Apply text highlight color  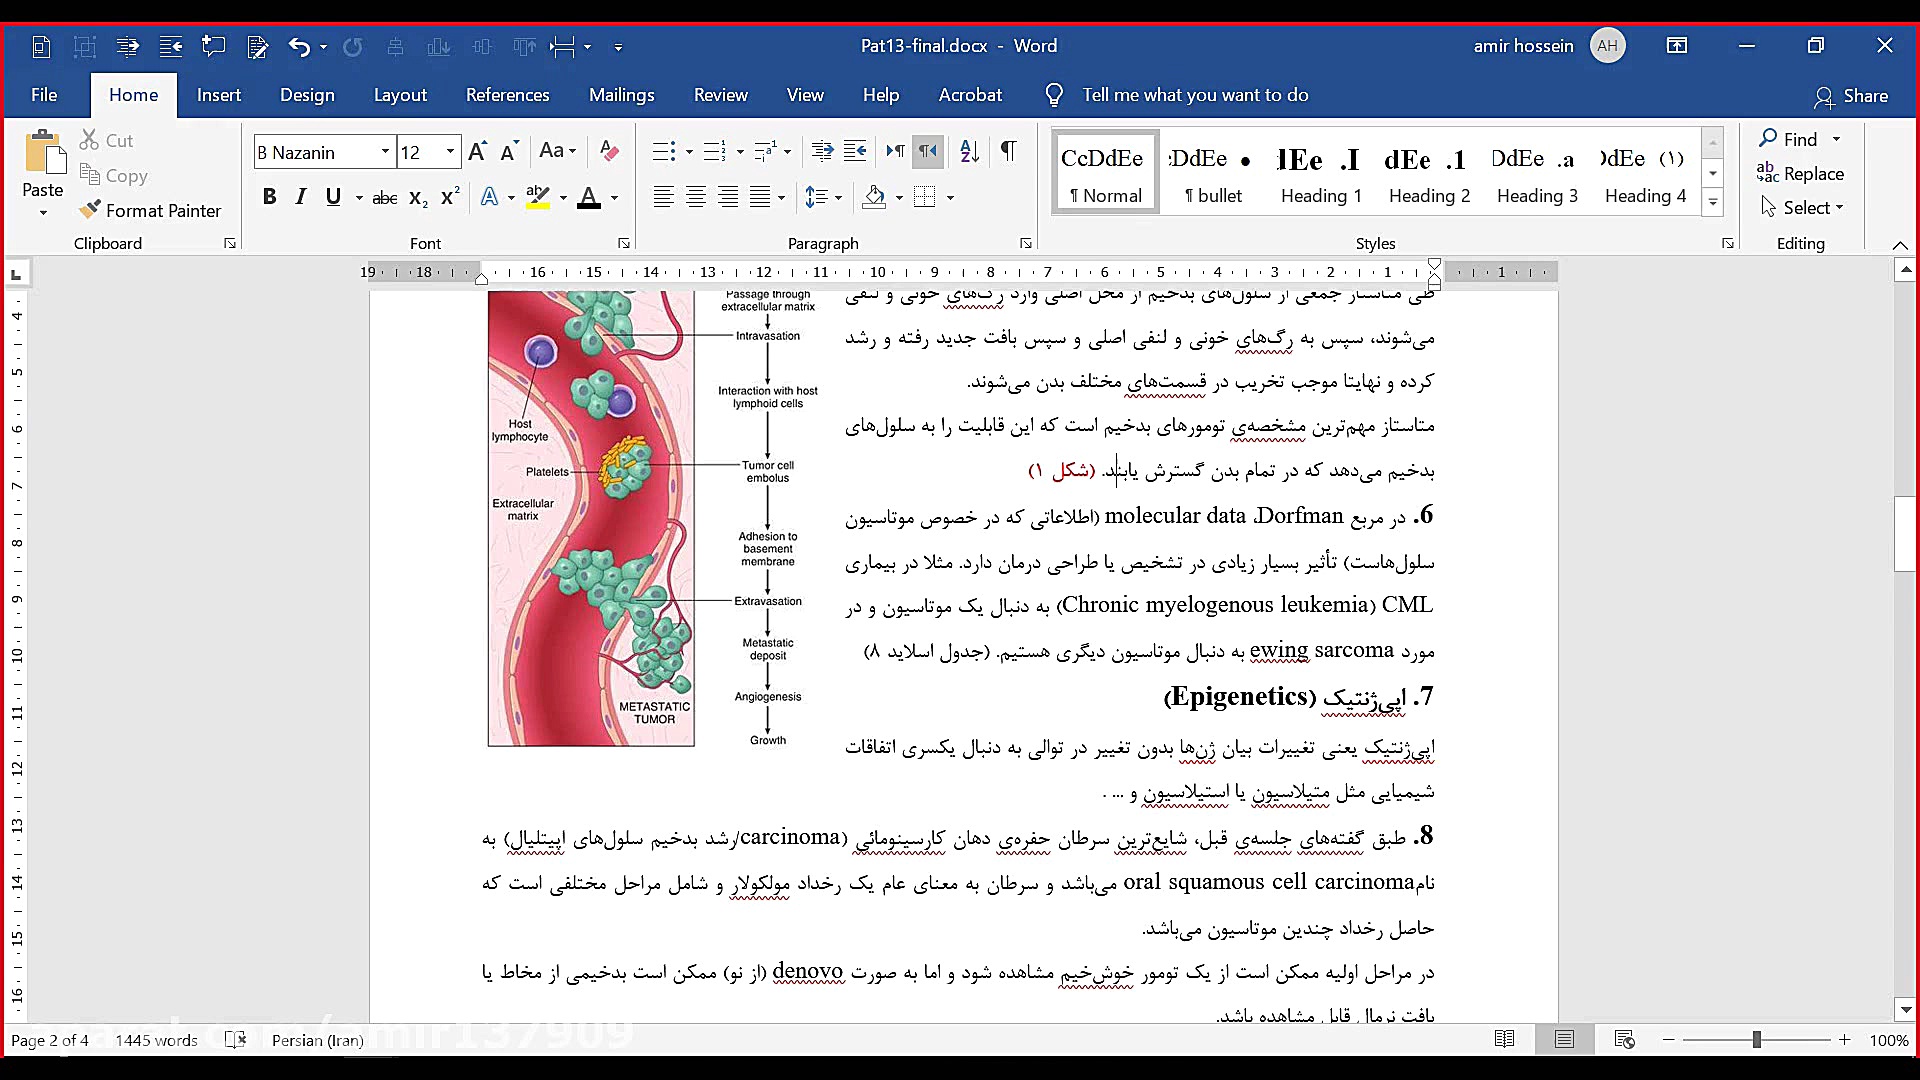pyautogui.click(x=537, y=197)
